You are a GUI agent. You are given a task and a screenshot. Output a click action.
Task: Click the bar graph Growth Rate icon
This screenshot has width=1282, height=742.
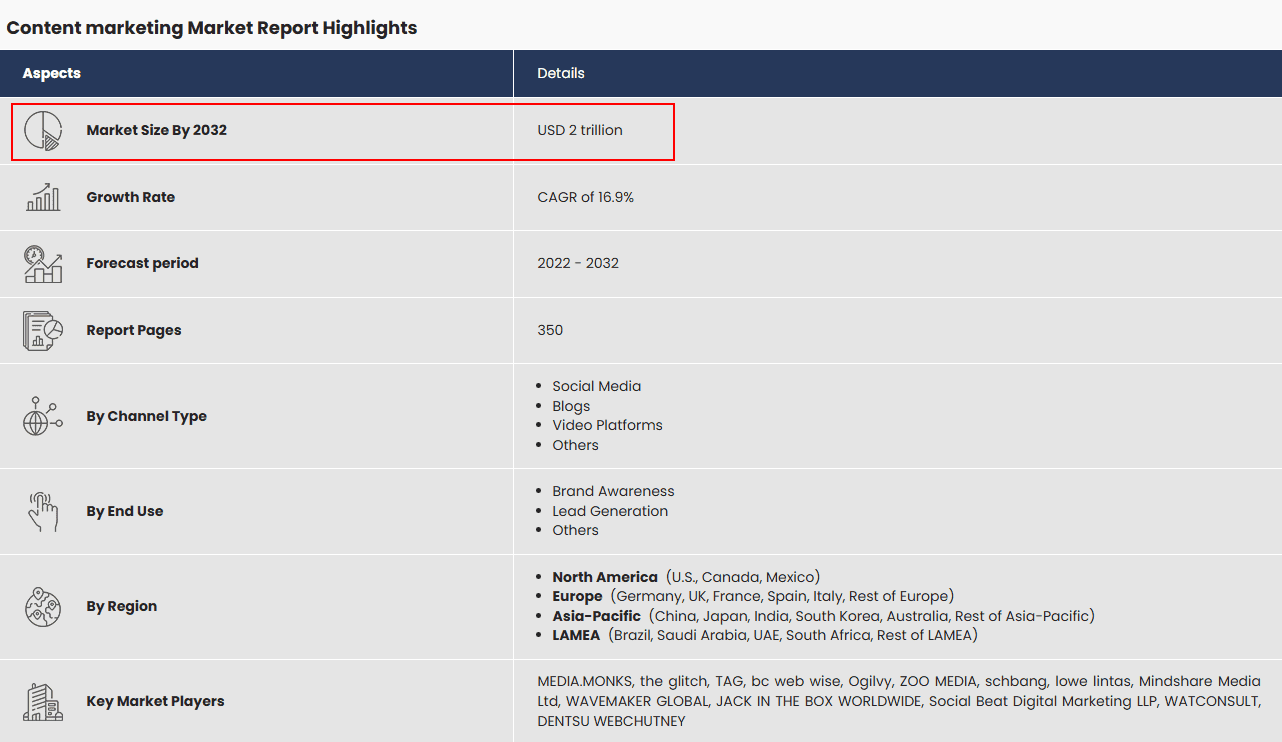tap(43, 197)
